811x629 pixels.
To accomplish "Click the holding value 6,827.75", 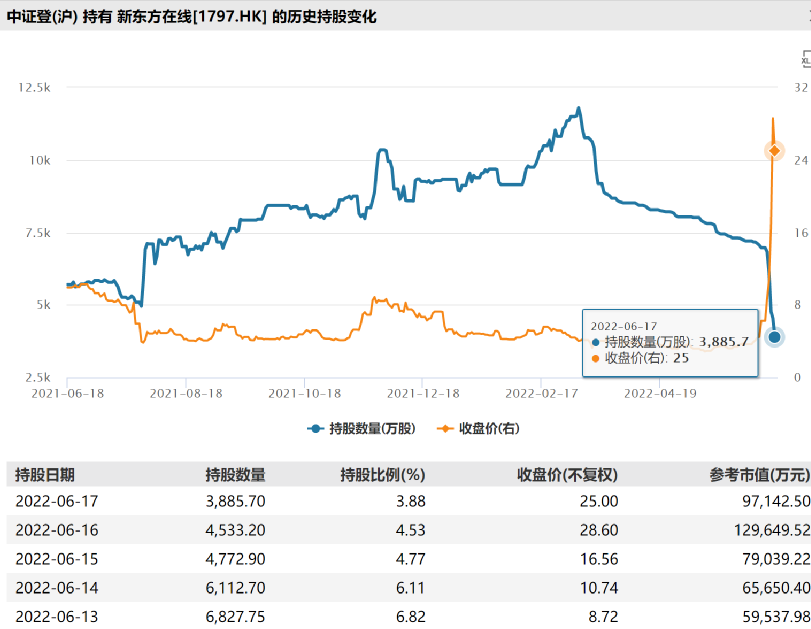I will point(235,617).
